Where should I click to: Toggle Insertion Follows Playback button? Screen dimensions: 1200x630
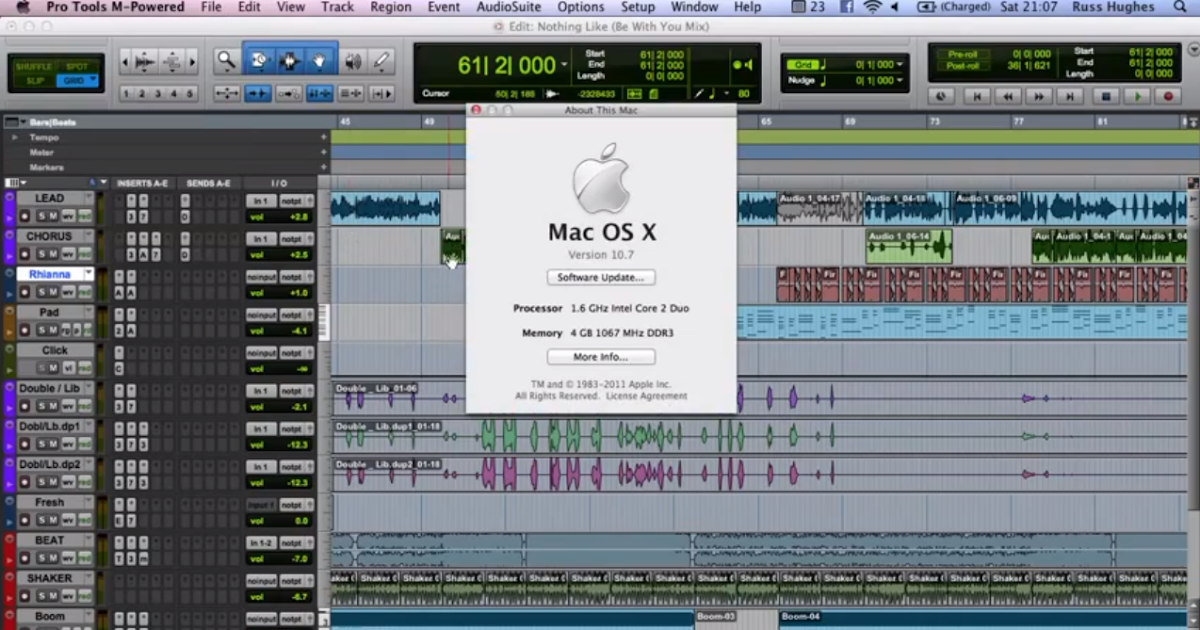pyautogui.click(x=382, y=93)
